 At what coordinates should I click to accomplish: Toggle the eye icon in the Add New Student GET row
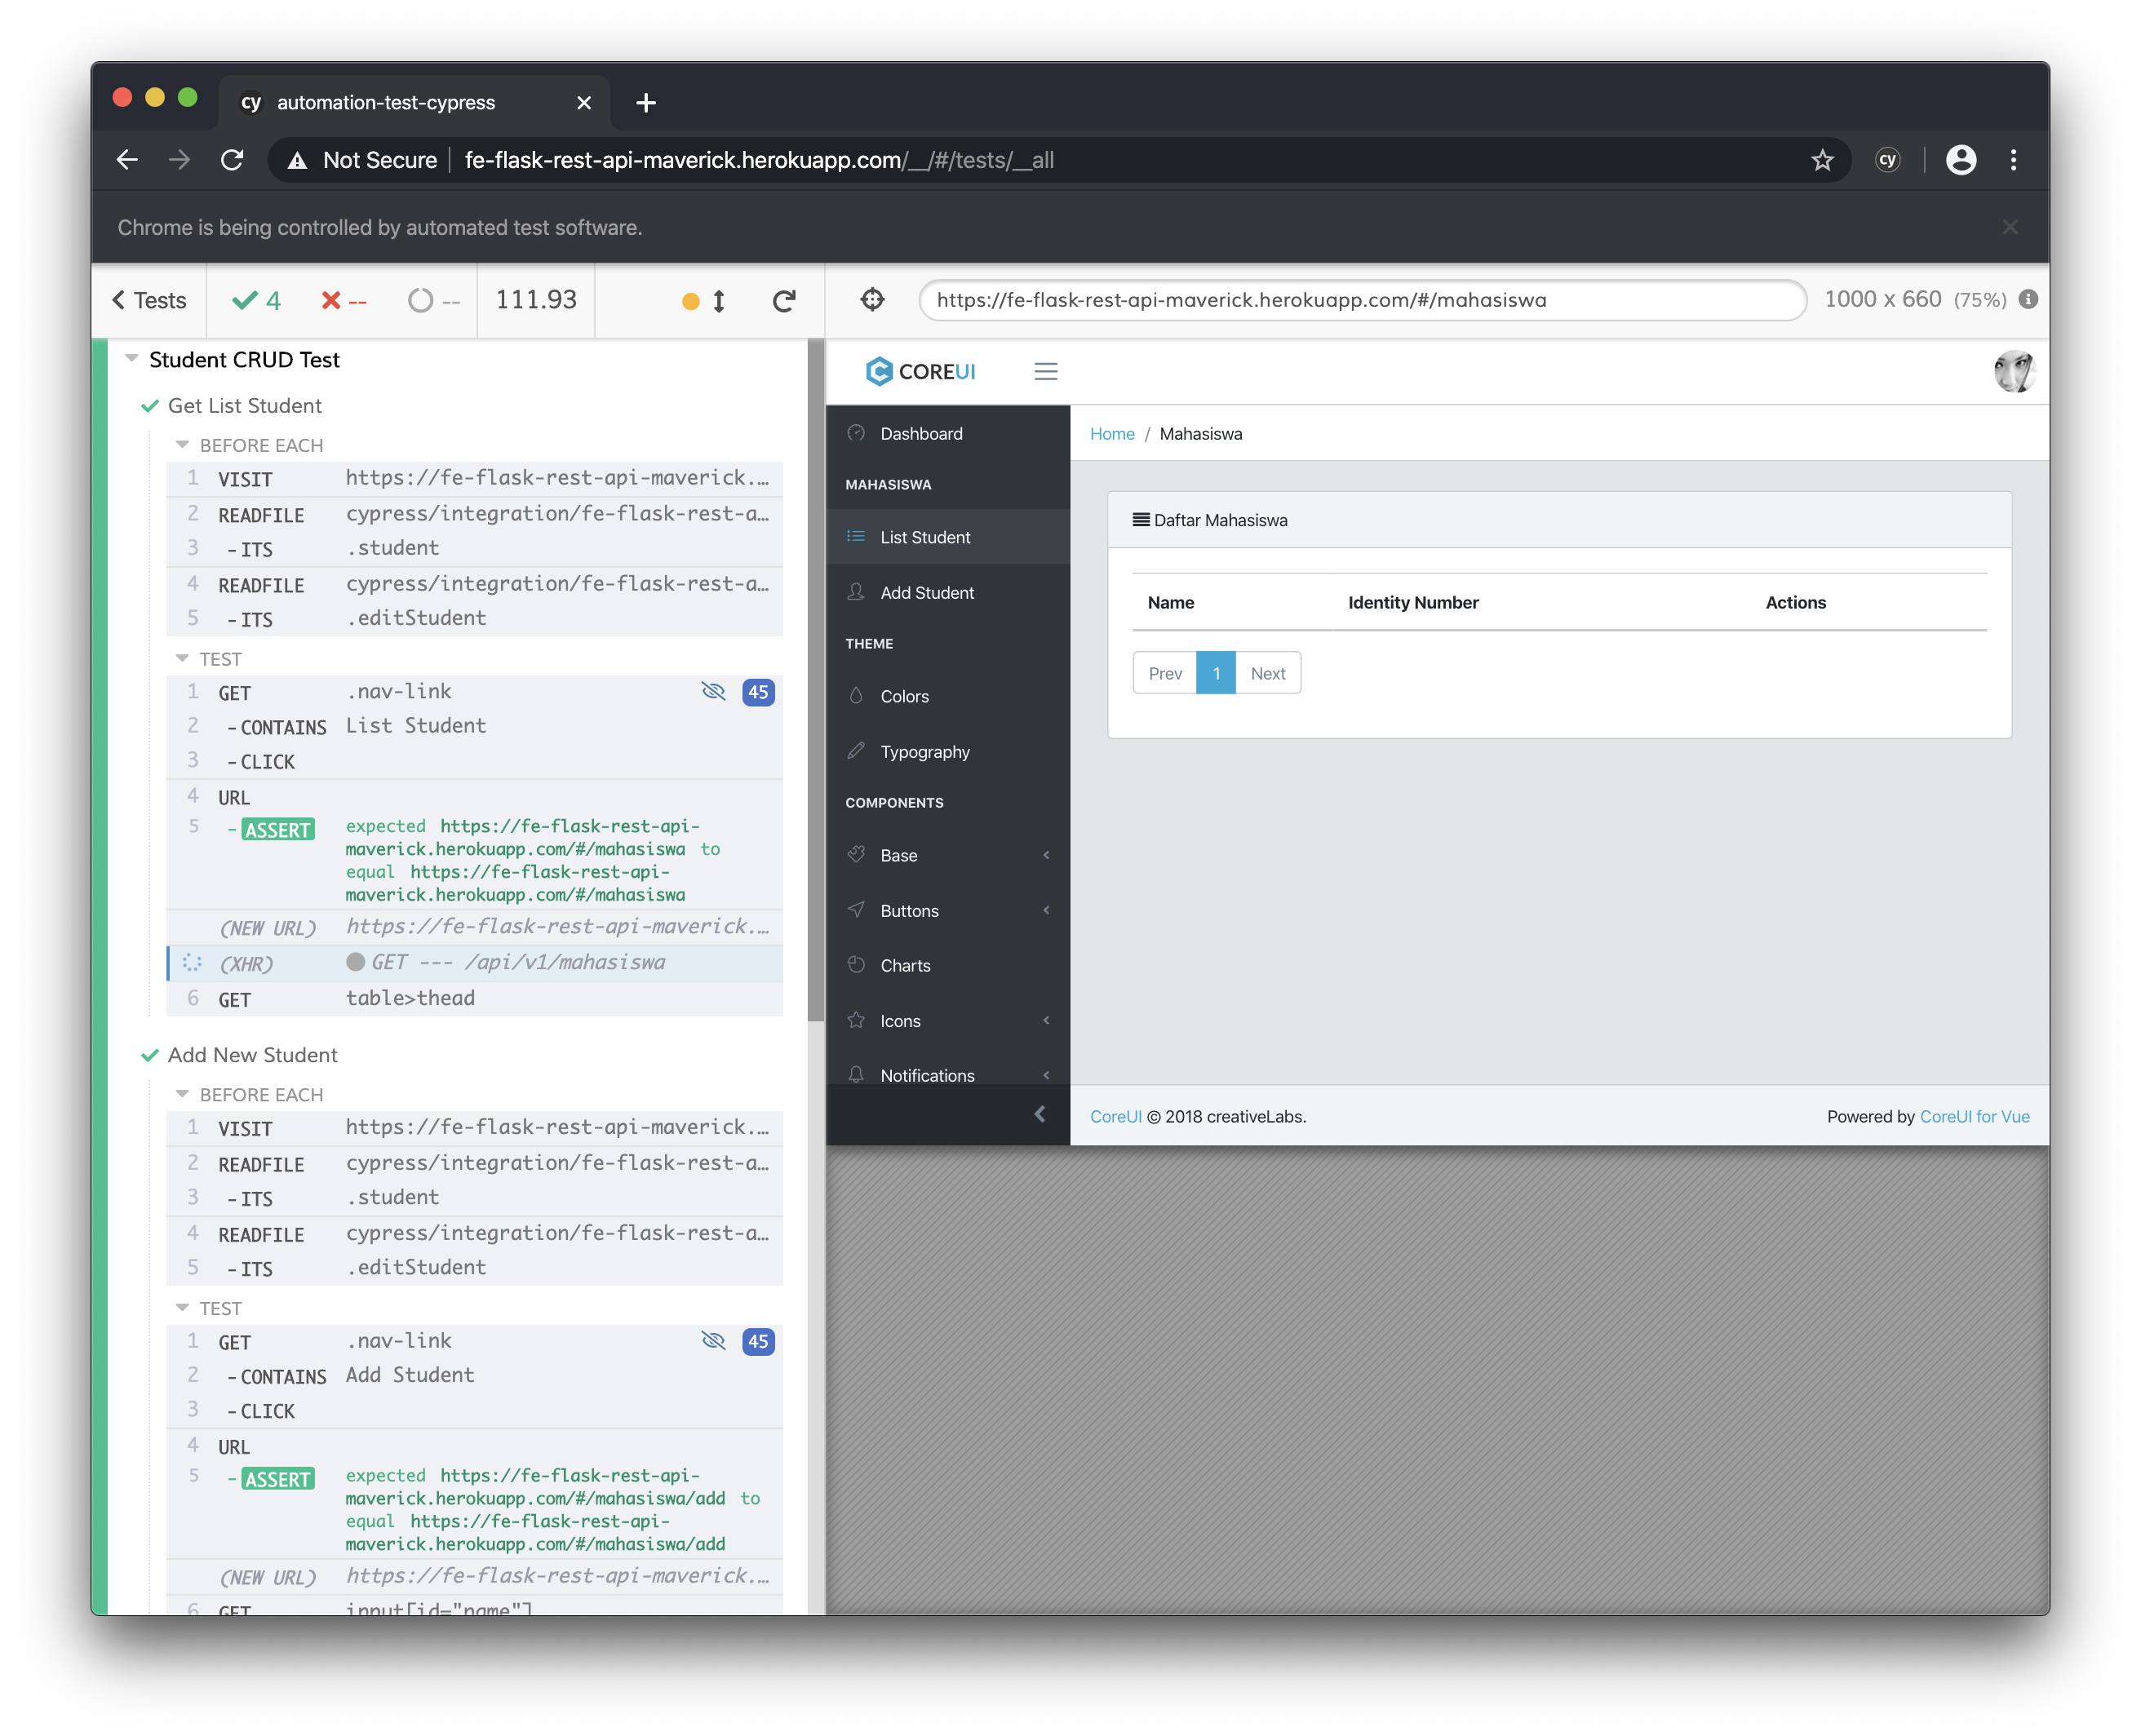click(713, 1341)
